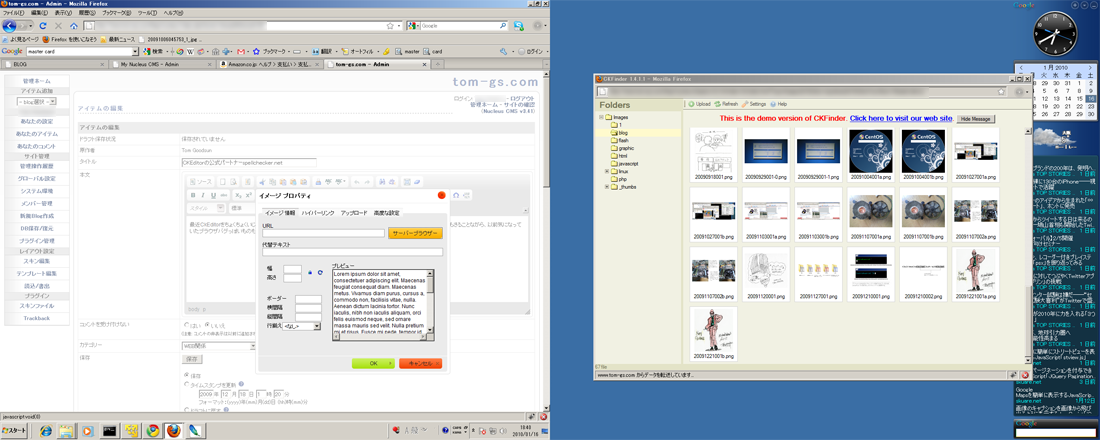The image size is (1100, 440).
Task: Click CKFinder file pane vertical scrollbar
Action: click(1028, 246)
